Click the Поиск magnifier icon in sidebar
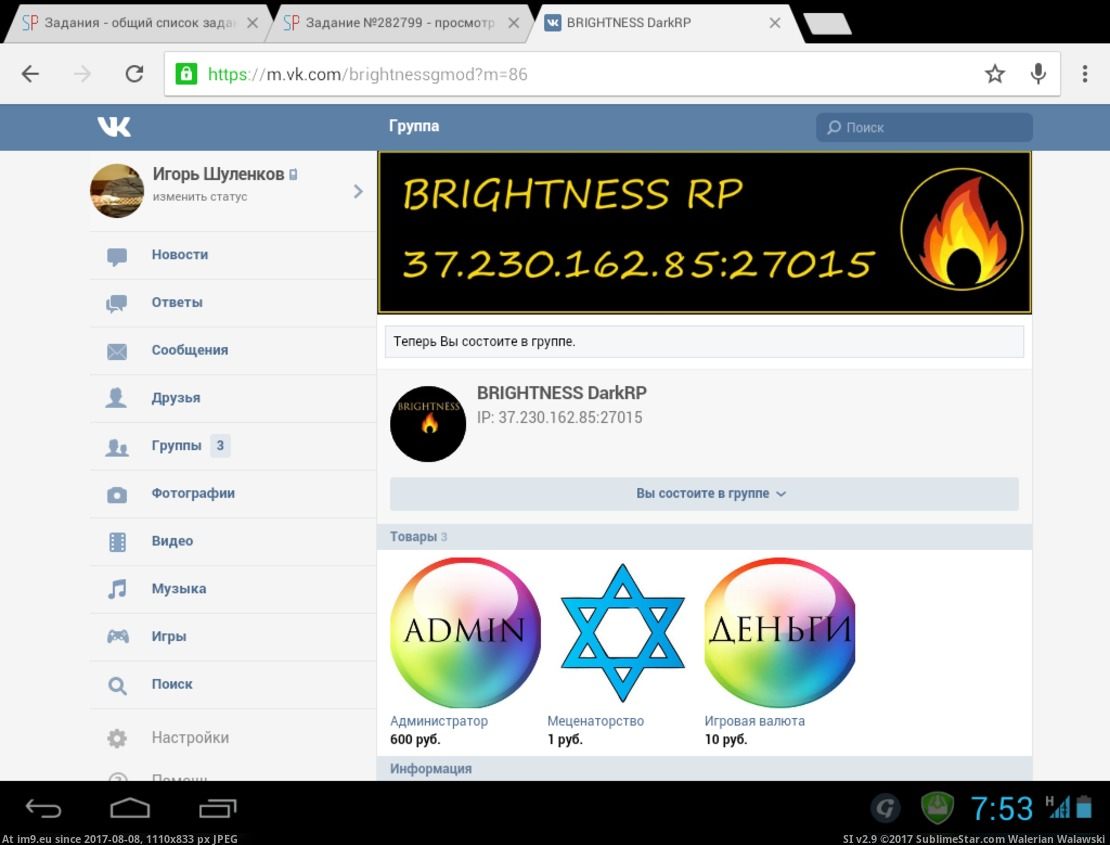Screen dimensions: 1110x845 tap(117, 685)
